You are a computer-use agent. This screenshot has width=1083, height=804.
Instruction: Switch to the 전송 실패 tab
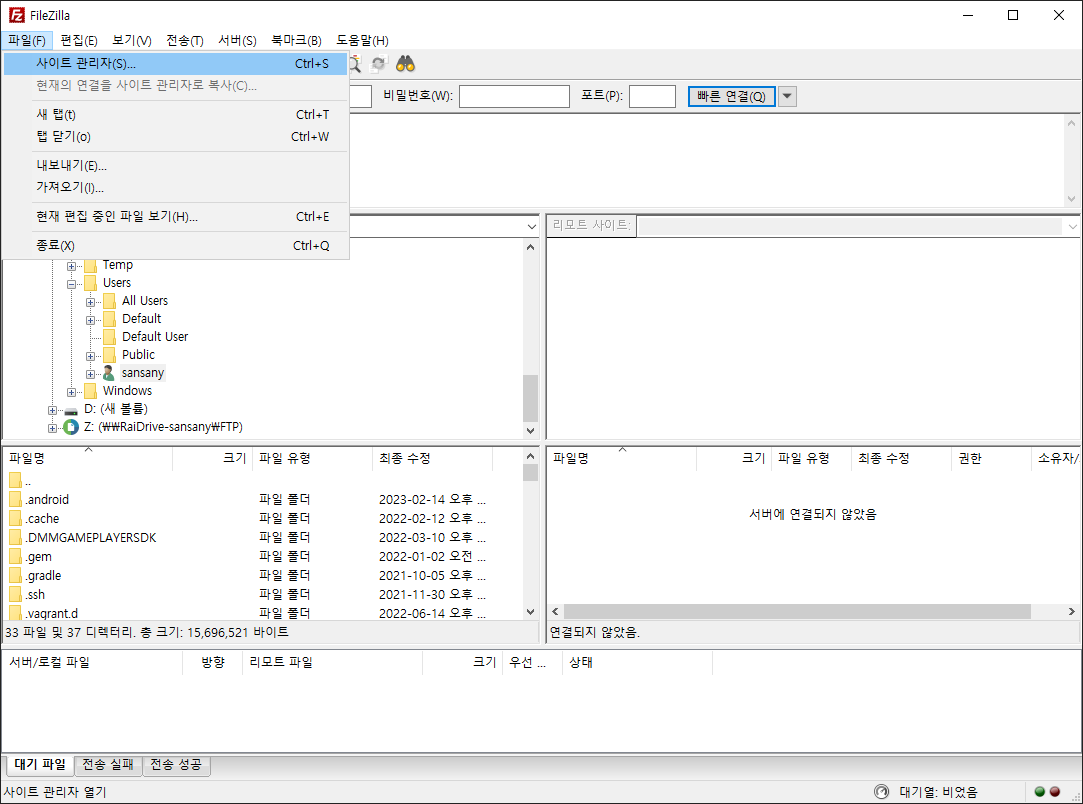108,765
